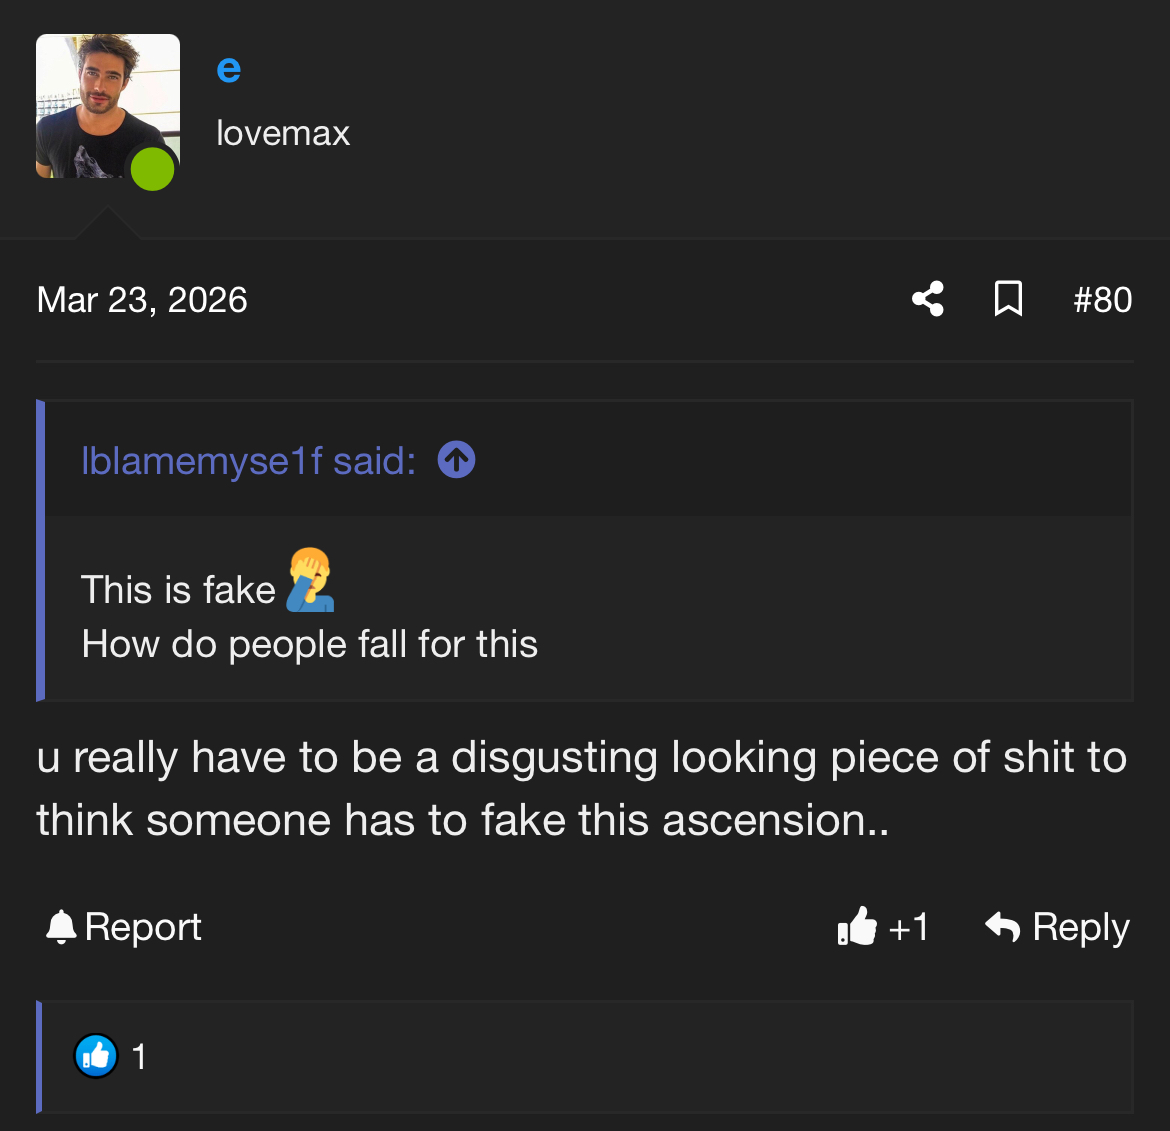Like the post with the thumbs-up +1 icon

(x=857, y=927)
